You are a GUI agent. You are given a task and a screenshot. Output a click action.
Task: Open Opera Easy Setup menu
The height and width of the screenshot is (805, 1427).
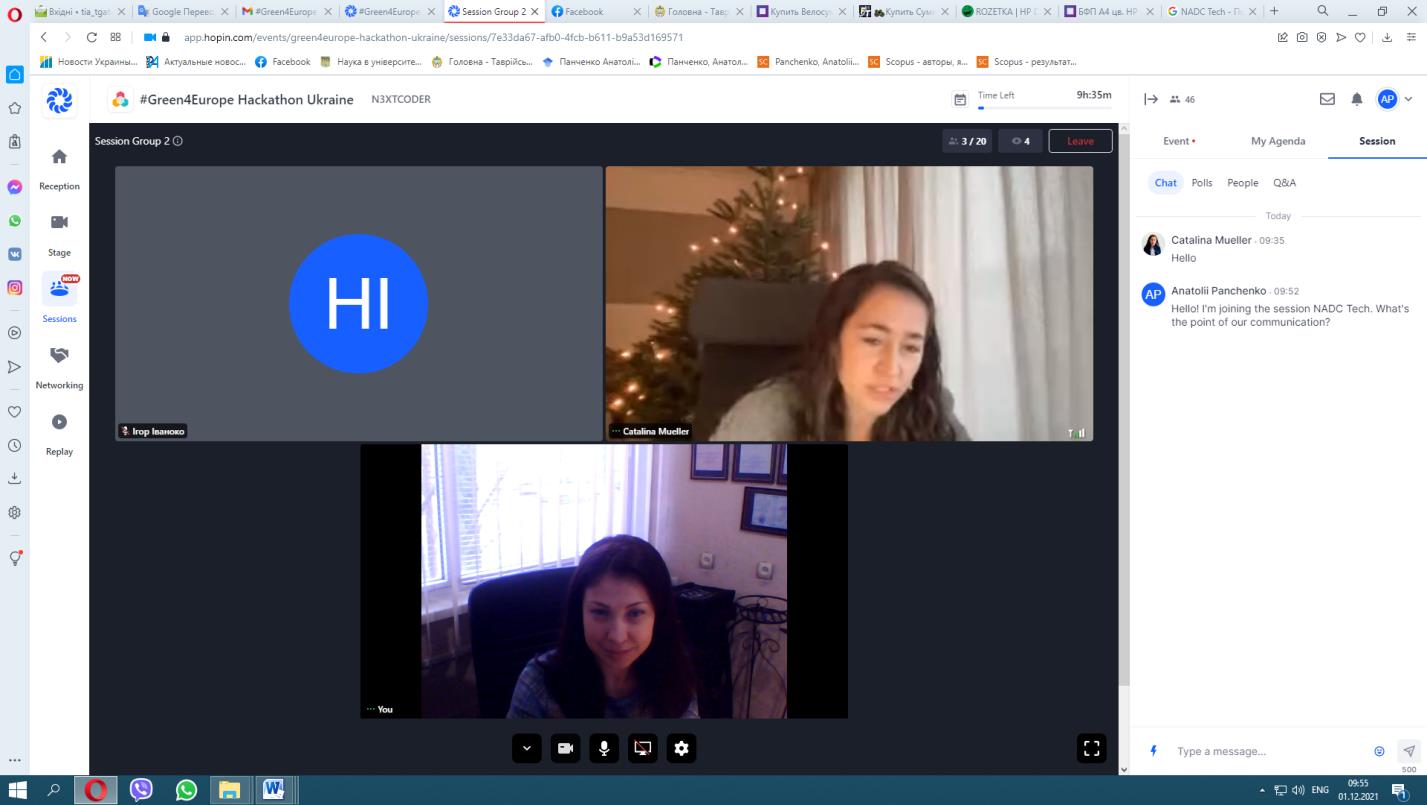click(x=1410, y=37)
